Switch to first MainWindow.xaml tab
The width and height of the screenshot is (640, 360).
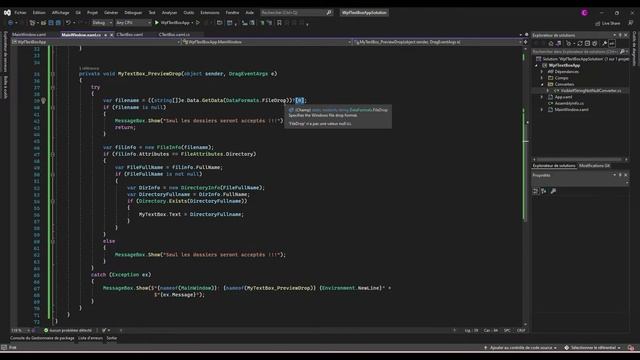29,35
